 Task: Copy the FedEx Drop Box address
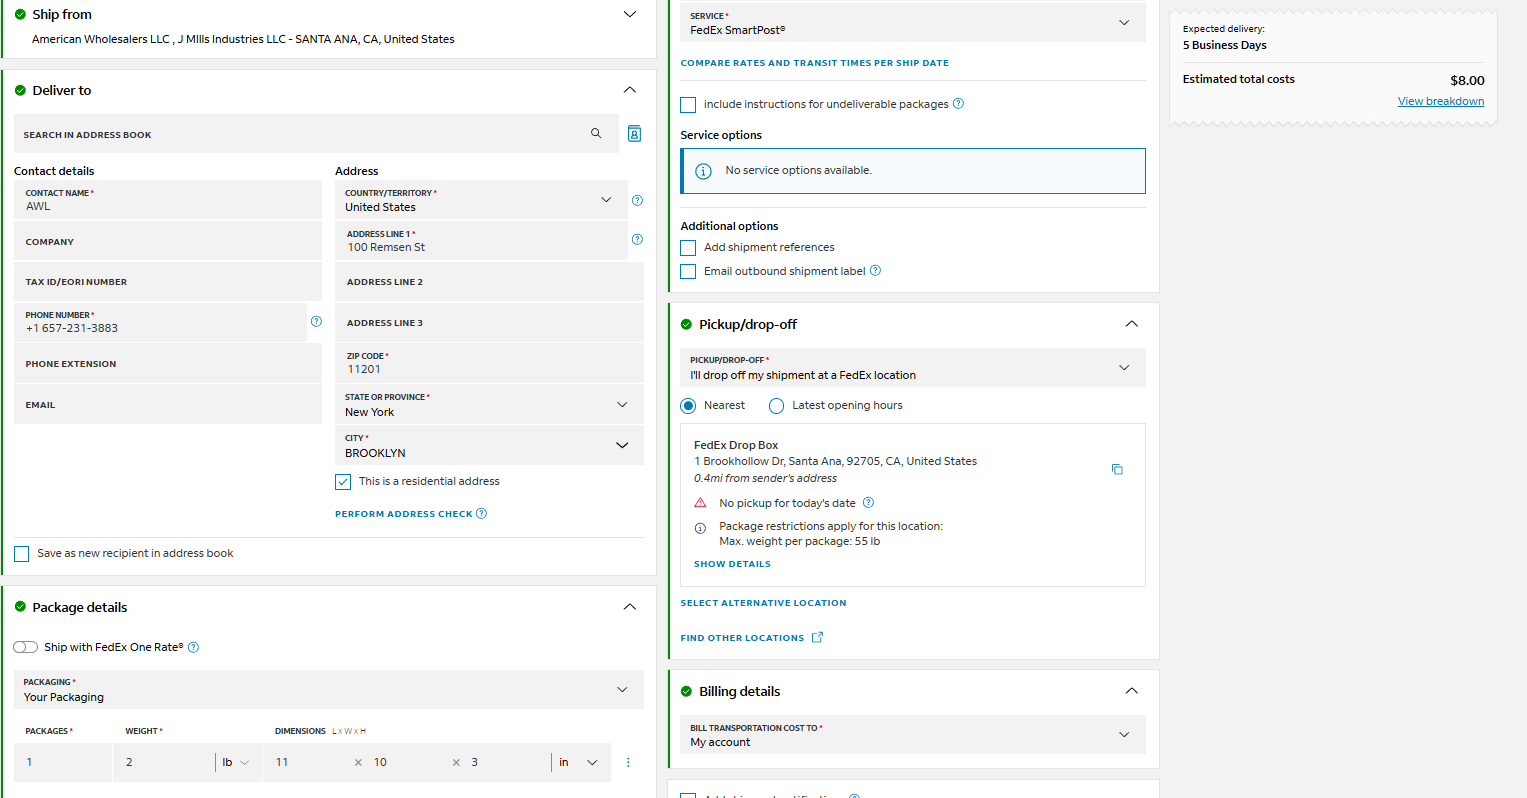pos(1117,469)
